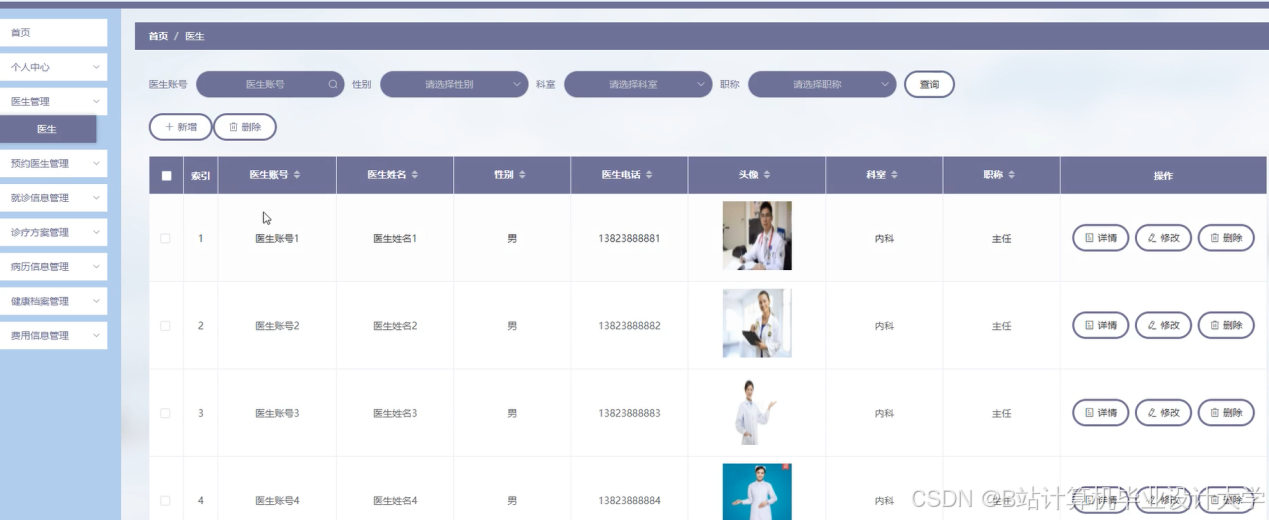Click 首页 in the breadcrumb
1269x520 pixels.
click(x=158, y=36)
